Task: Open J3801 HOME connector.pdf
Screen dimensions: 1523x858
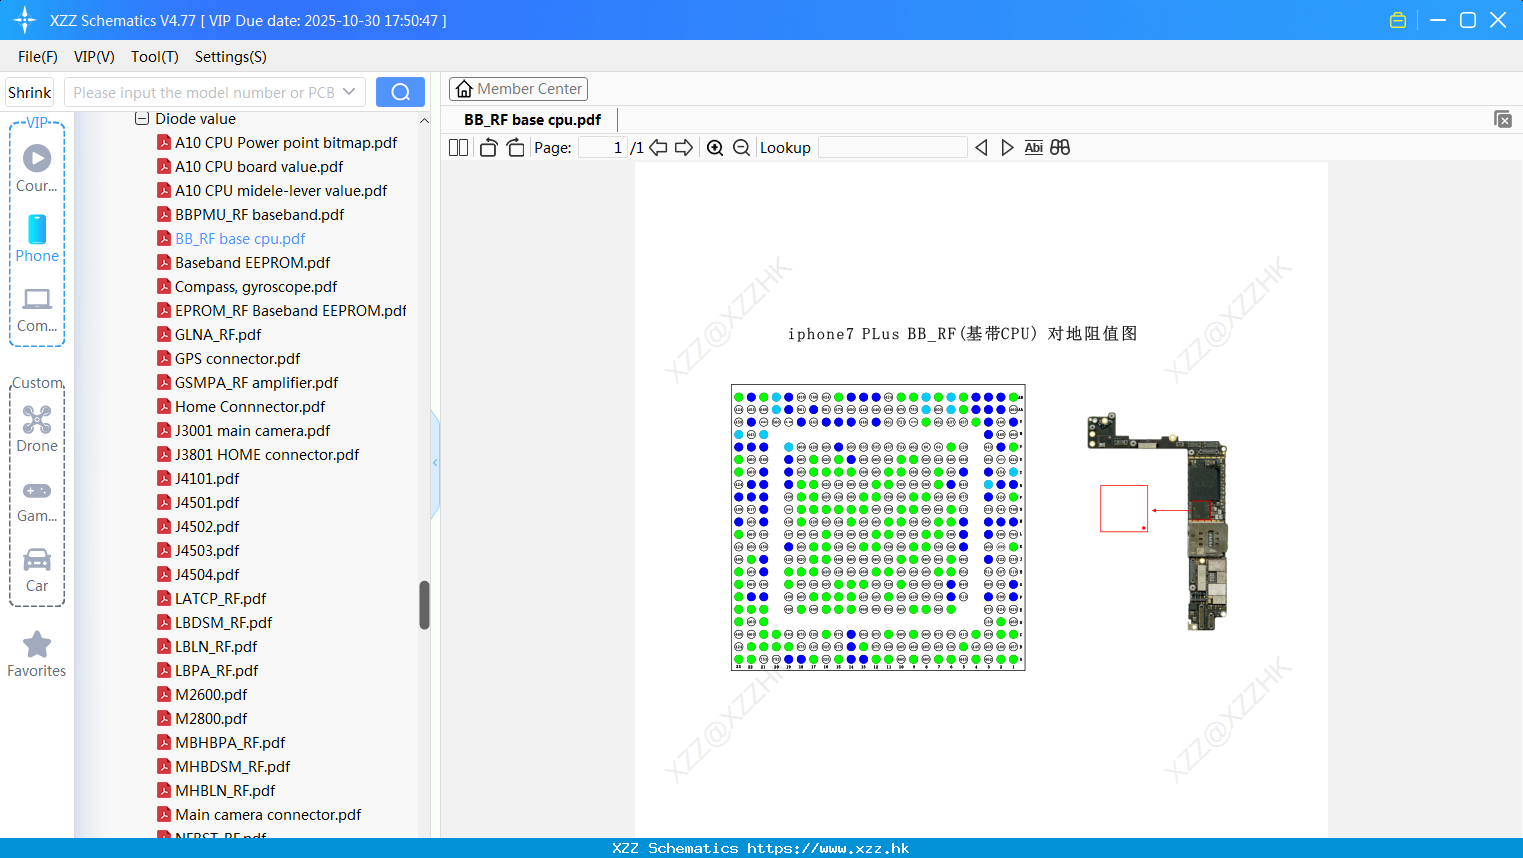Action: [x=267, y=455]
